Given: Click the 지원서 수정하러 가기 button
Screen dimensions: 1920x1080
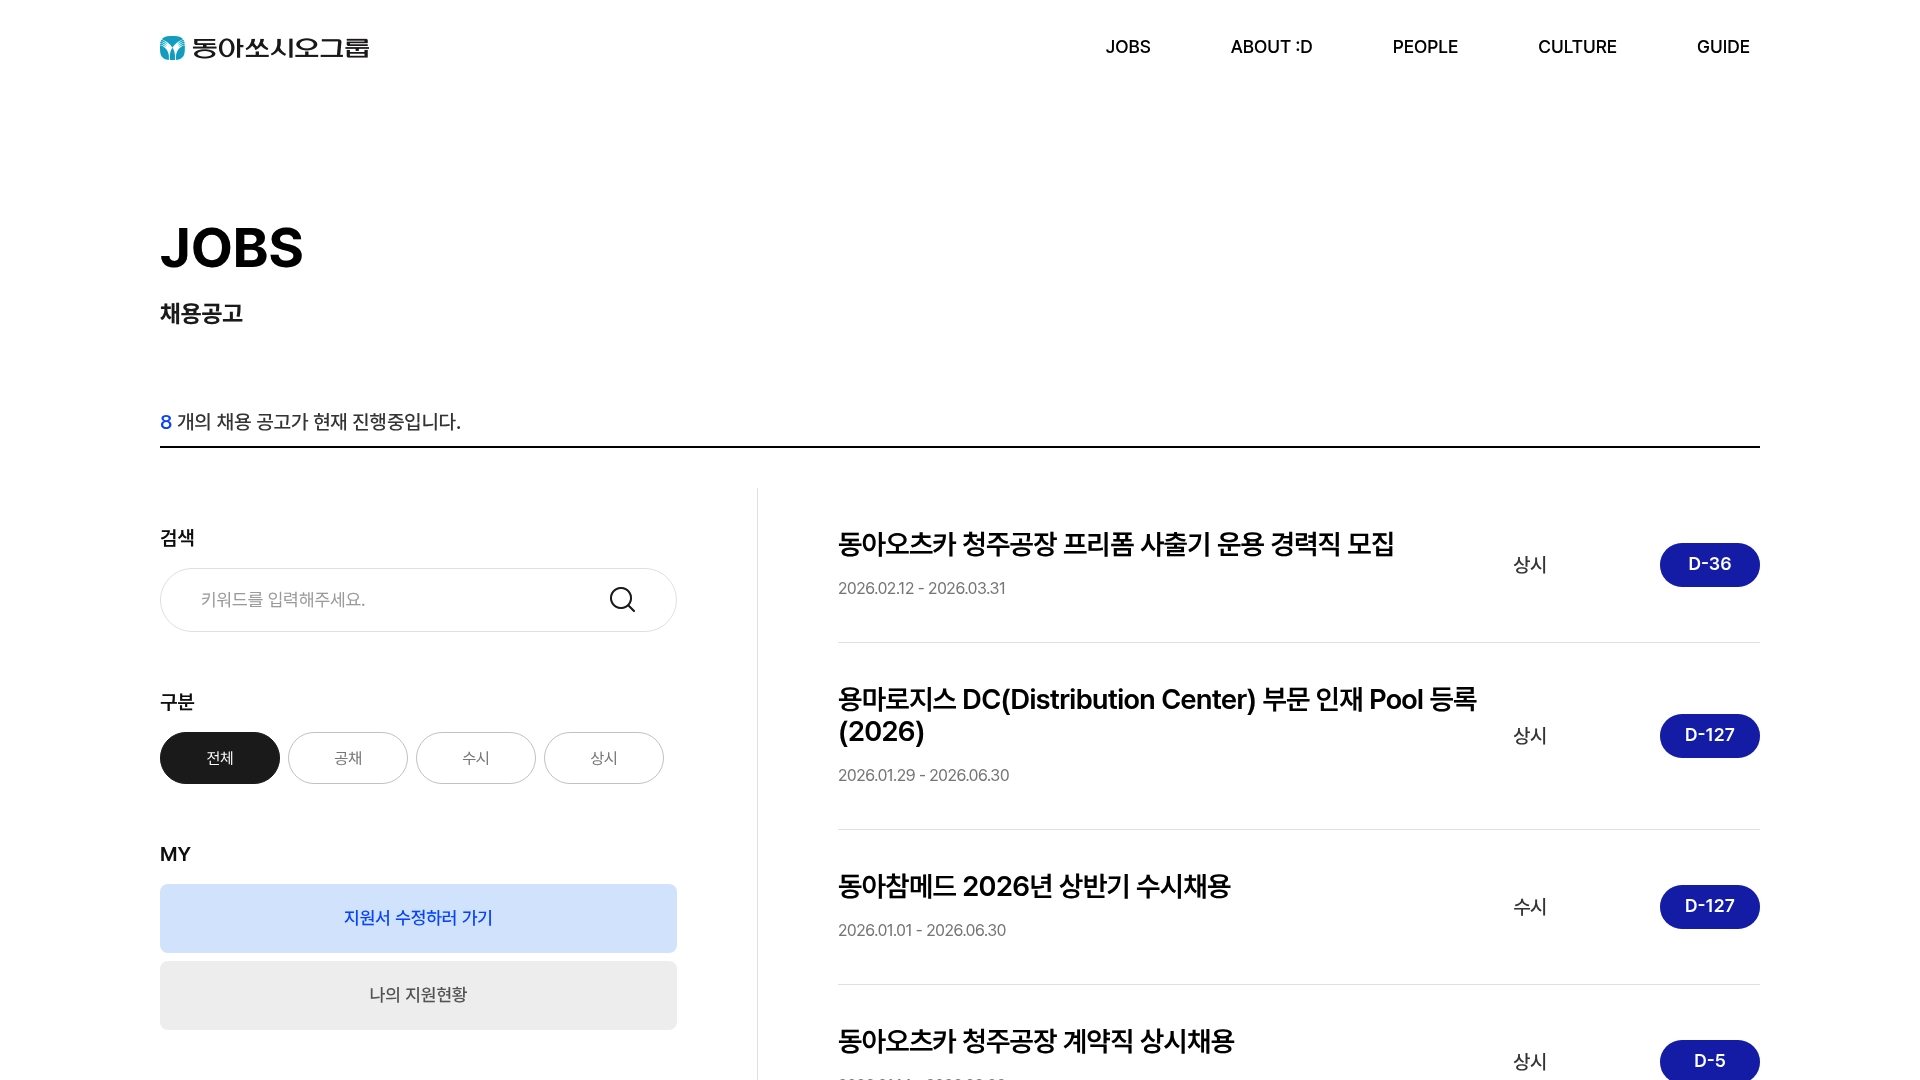Looking at the screenshot, I should point(418,918).
